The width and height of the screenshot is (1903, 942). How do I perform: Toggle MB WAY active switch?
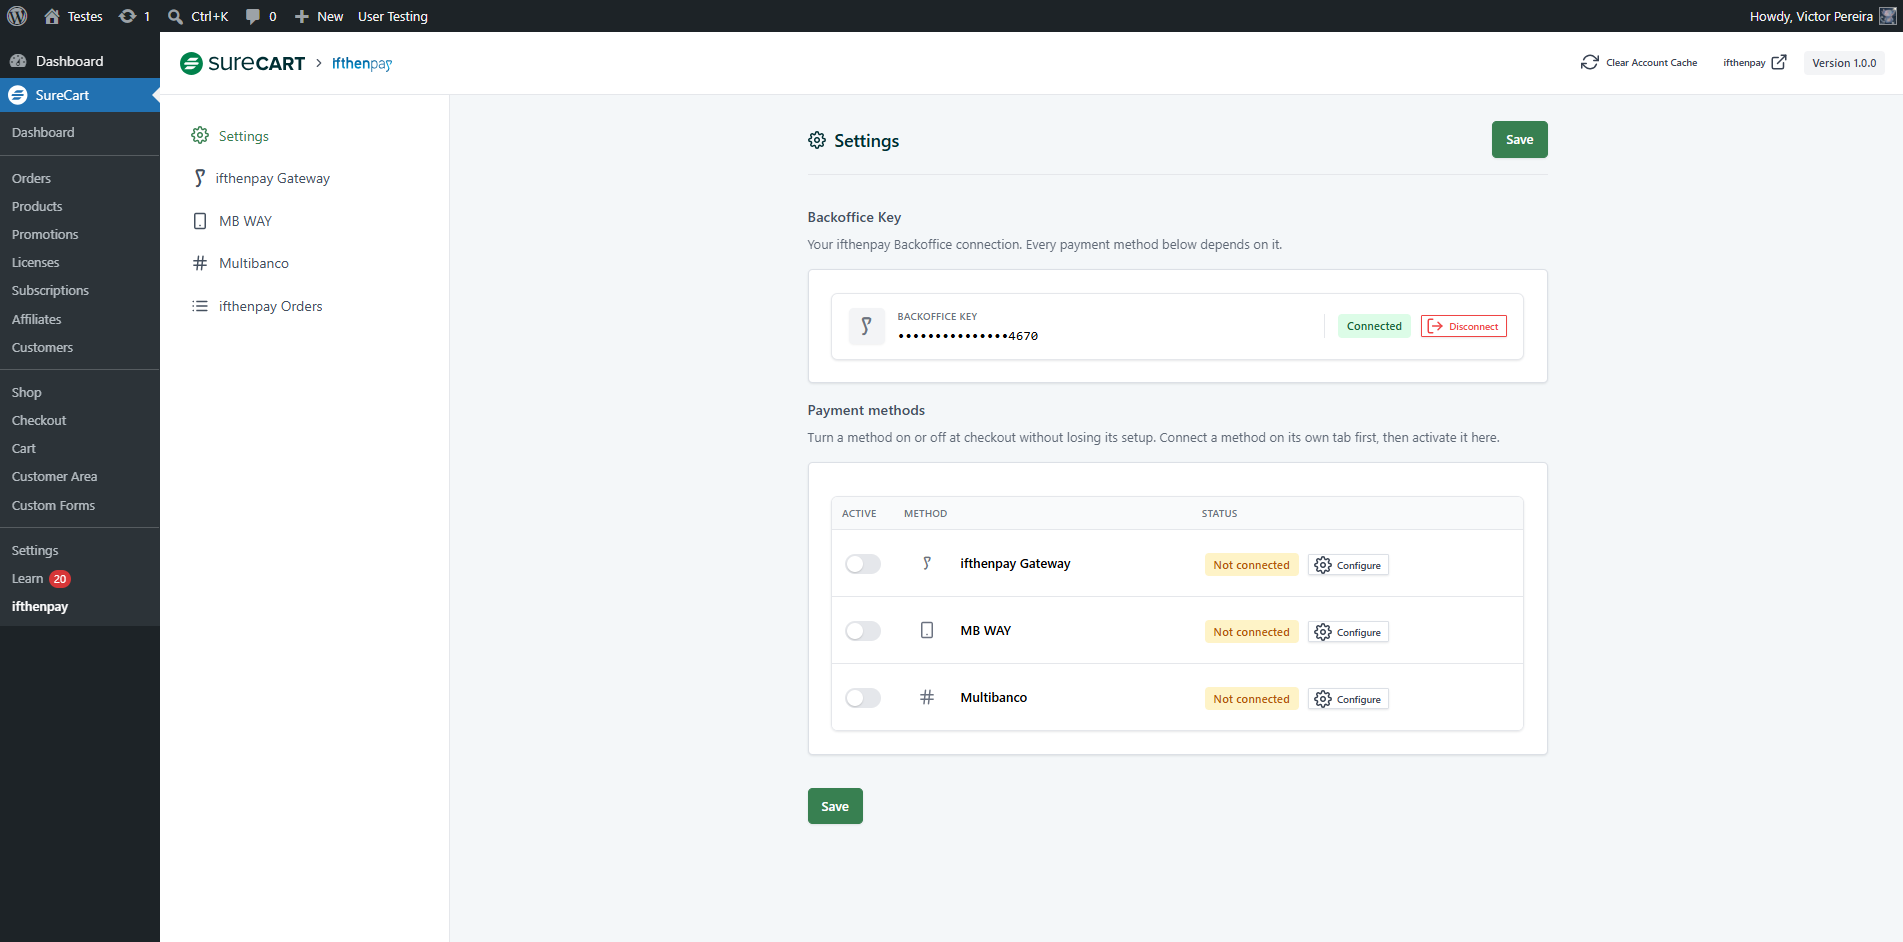pyautogui.click(x=863, y=631)
